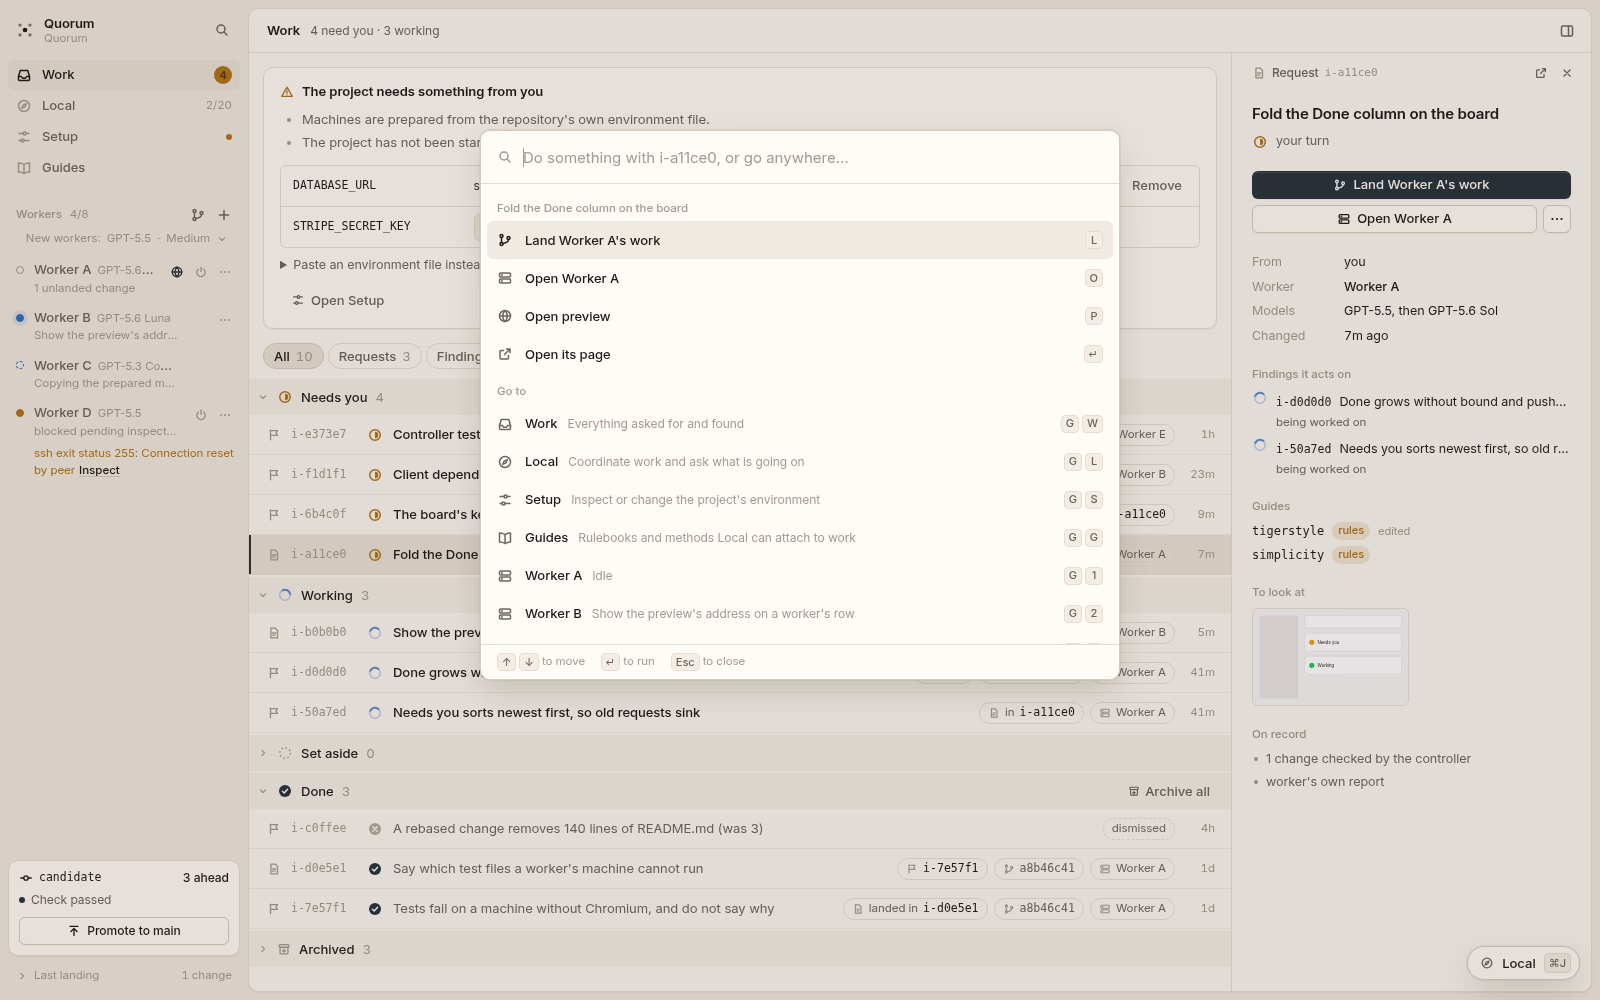Click the branch icon beside Workers 4/8

[x=198, y=215]
